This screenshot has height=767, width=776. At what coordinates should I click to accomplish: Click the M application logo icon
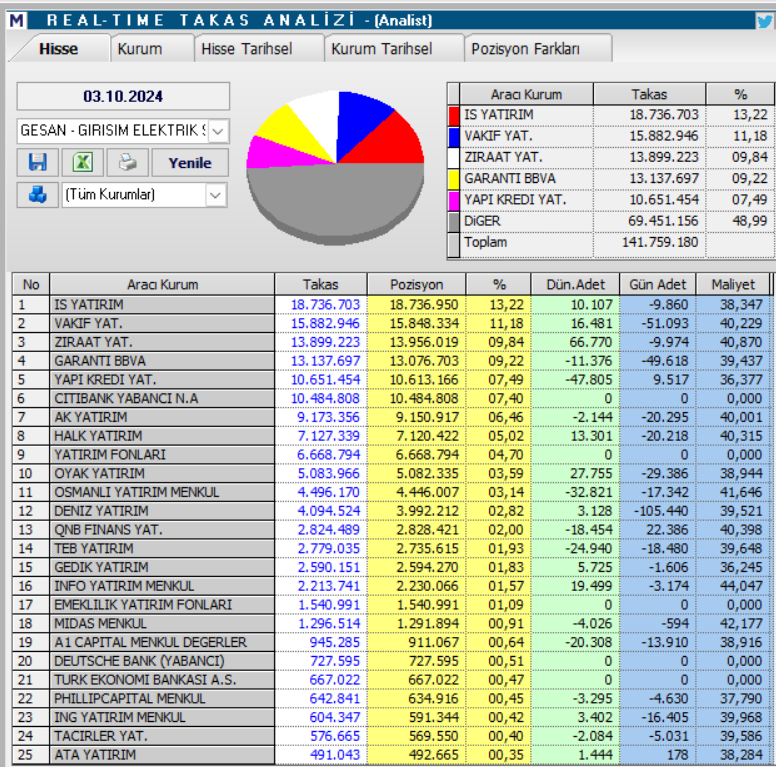click(x=16, y=20)
